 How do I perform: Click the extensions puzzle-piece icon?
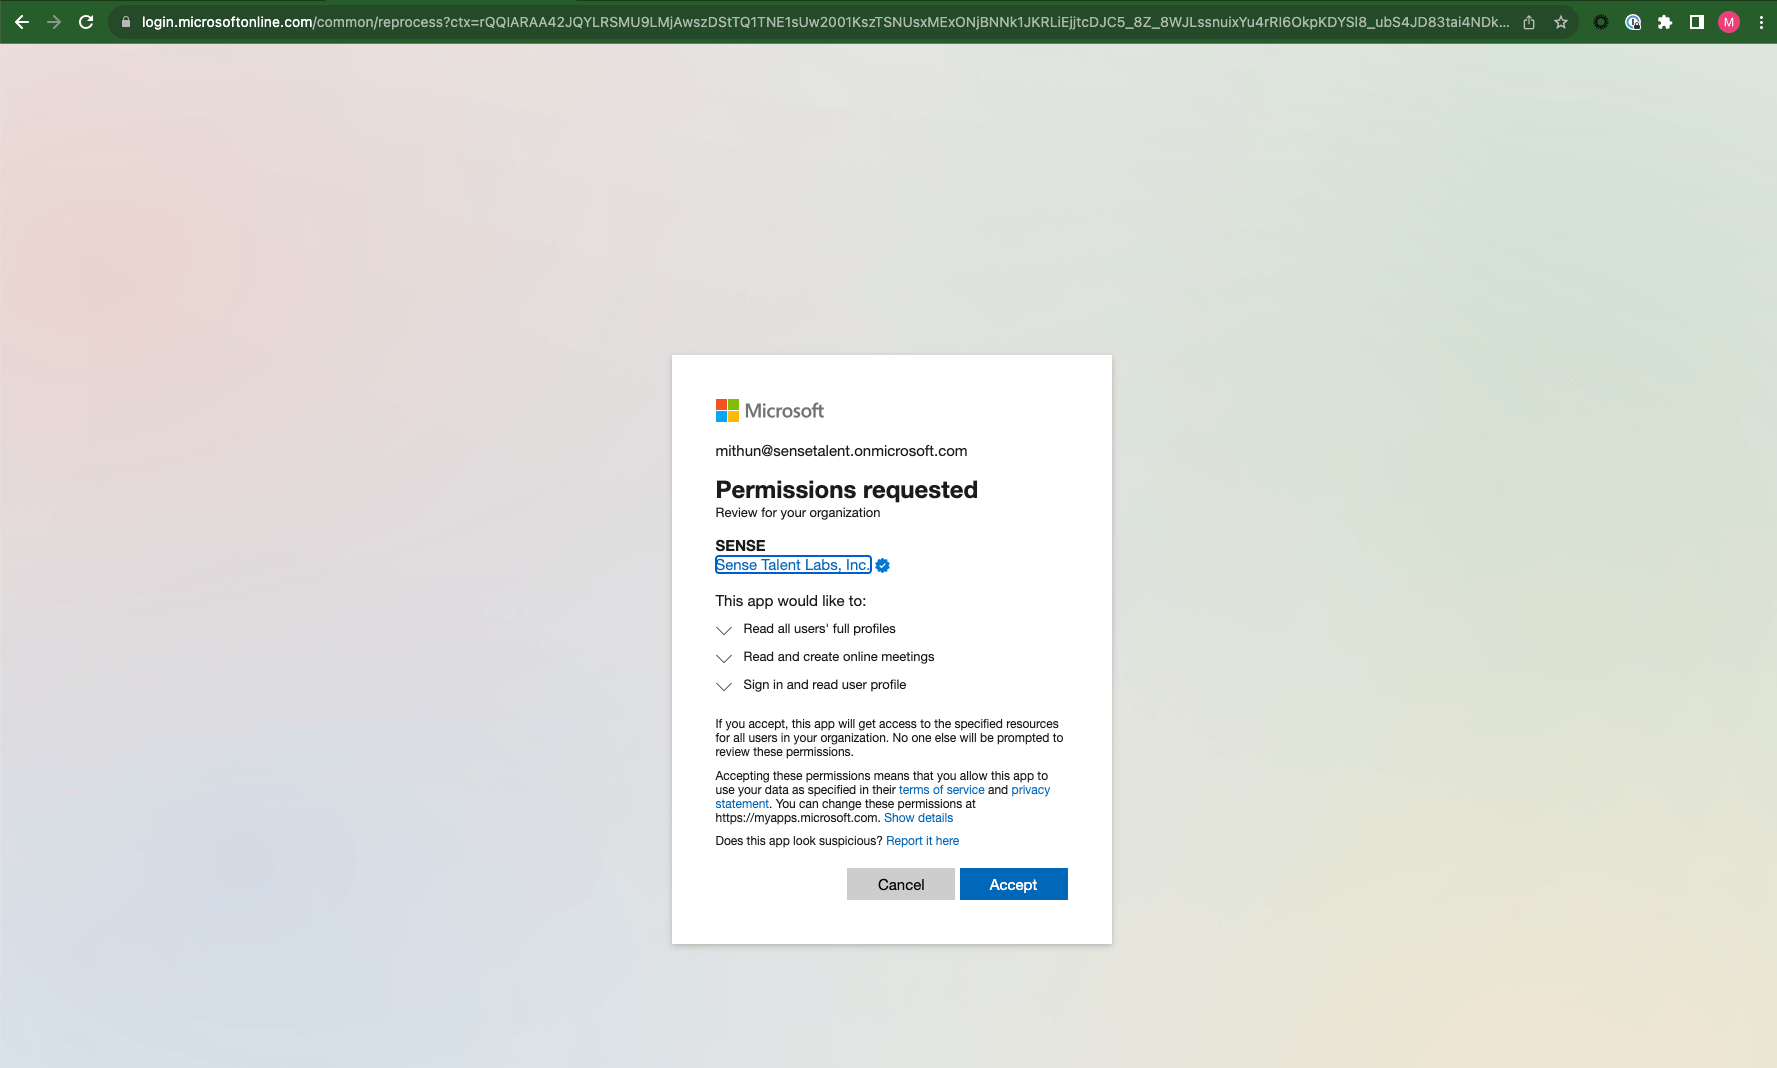tap(1666, 22)
